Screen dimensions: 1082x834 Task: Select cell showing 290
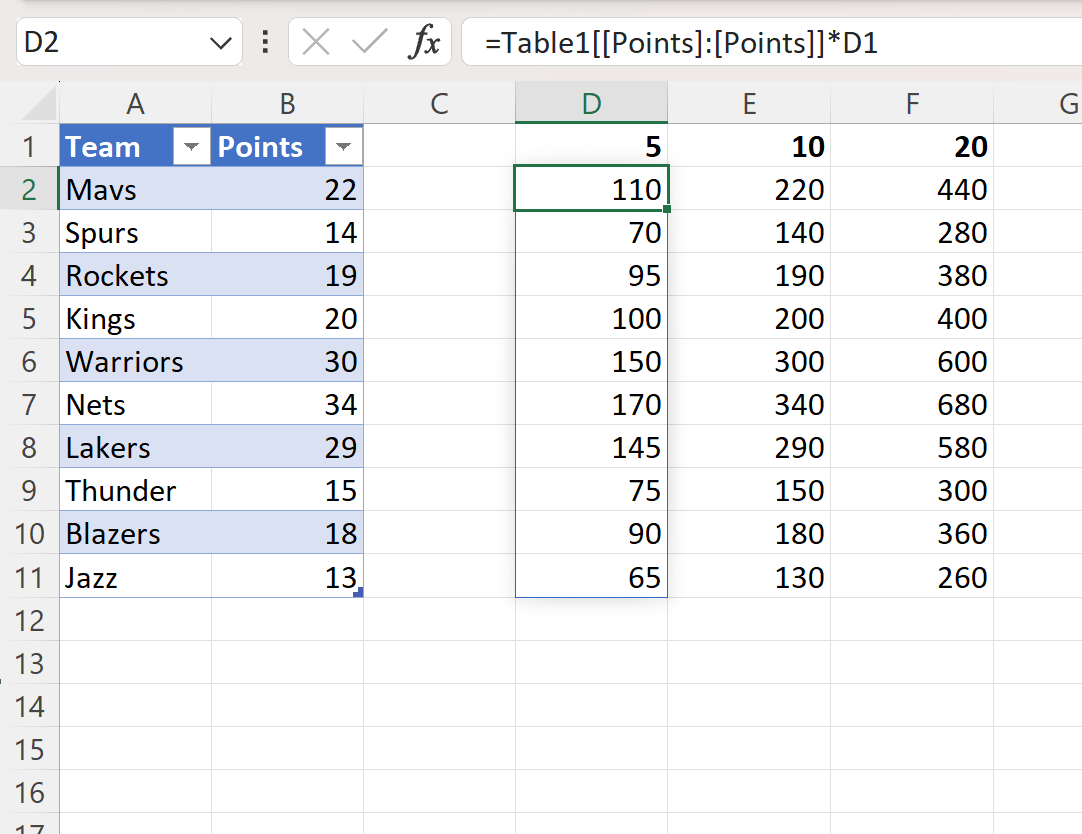pos(749,447)
